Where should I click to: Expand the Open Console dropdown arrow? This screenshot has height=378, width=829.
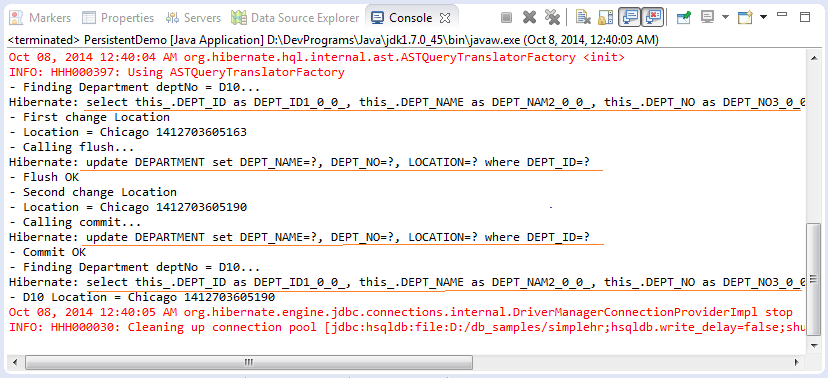[763, 17]
